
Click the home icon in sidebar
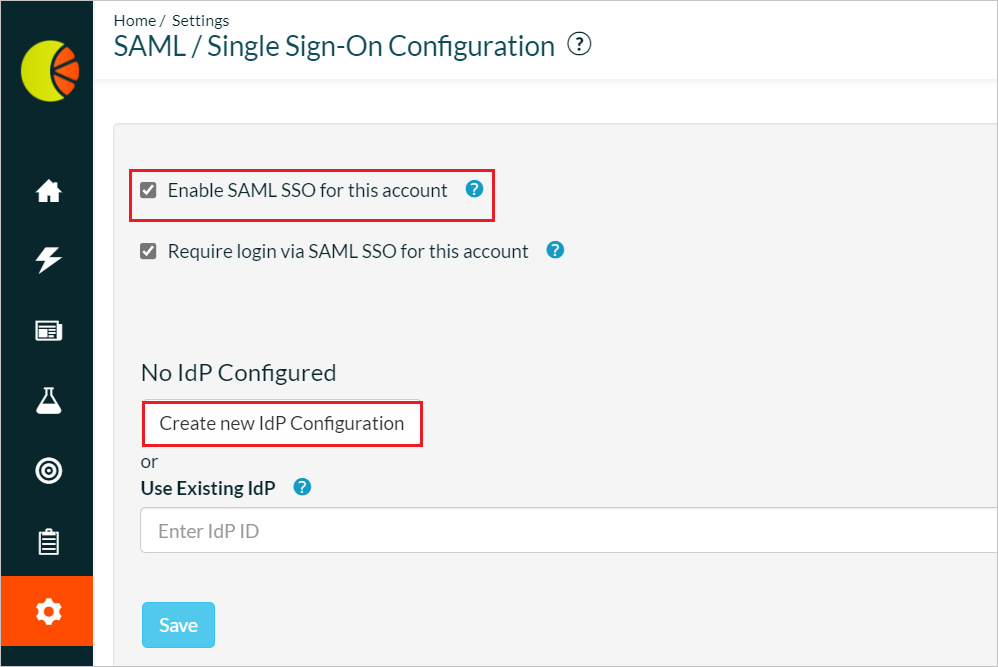click(47, 190)
